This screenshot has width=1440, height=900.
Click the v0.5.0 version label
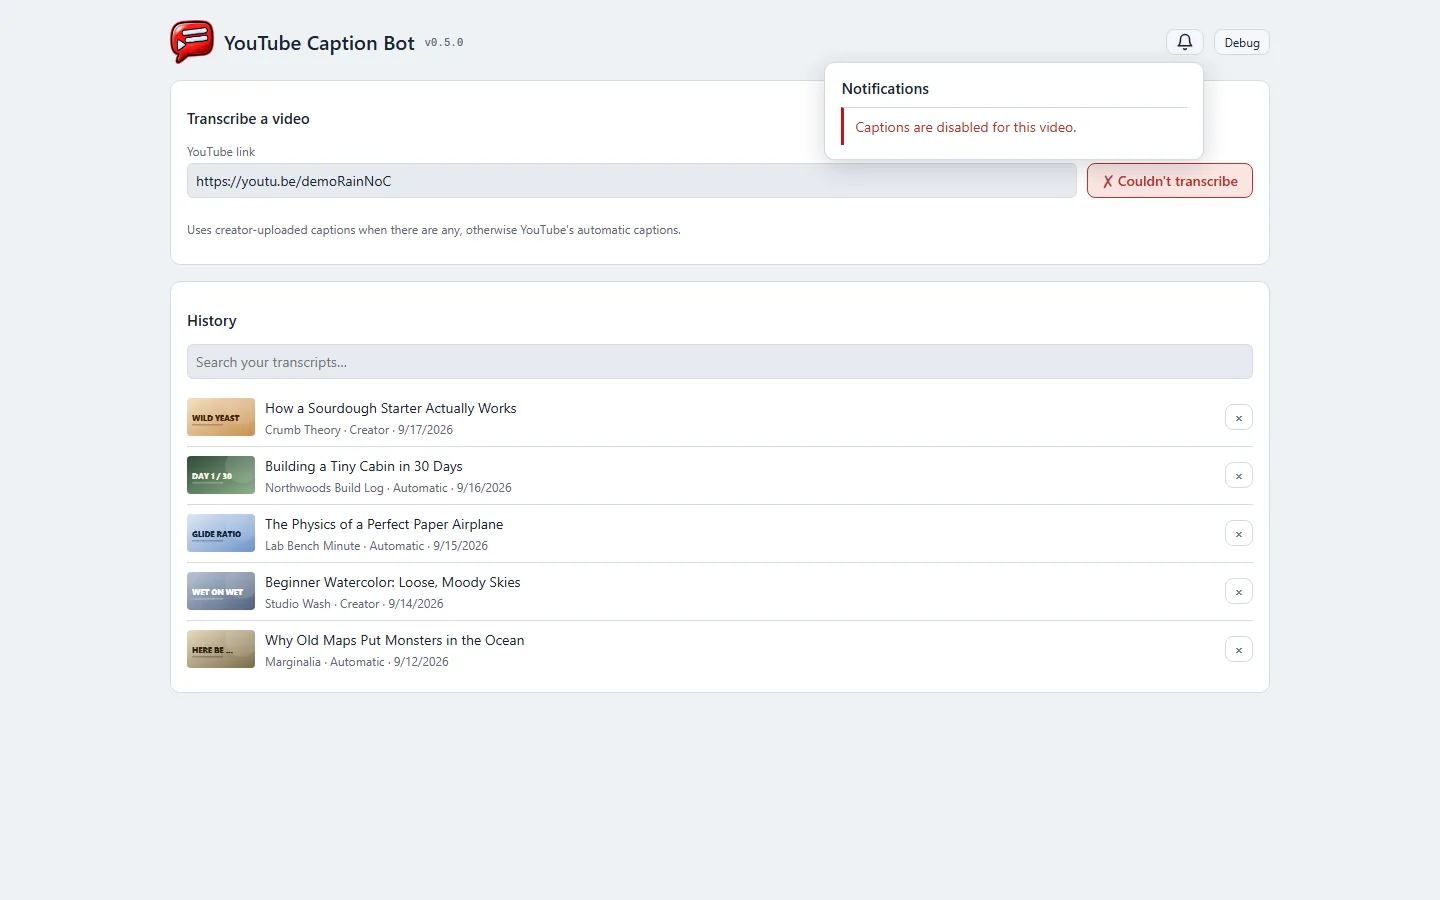coord(444,43)
